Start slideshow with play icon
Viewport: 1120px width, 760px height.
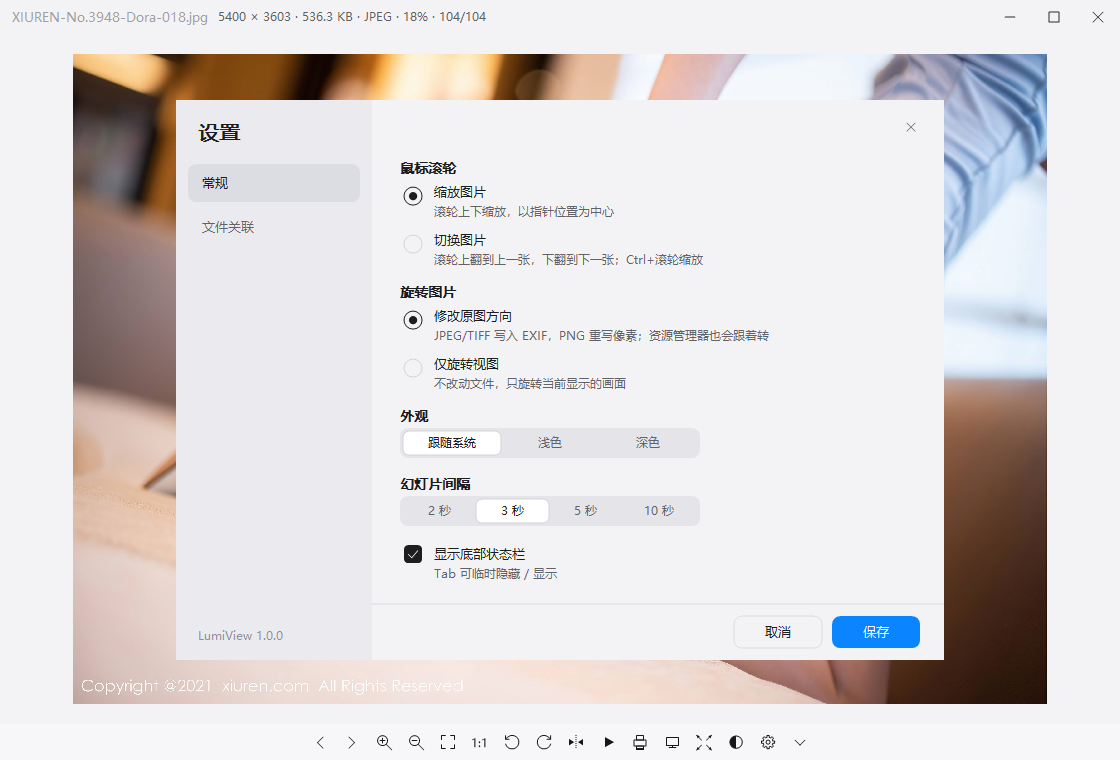(609, 743)
